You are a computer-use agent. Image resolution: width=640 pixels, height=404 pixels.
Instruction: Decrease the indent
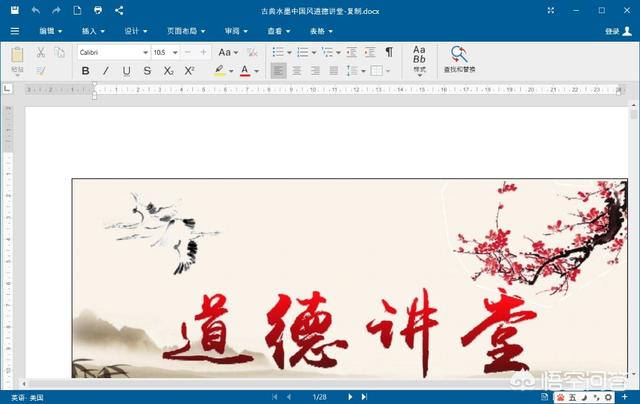coord(351,52)
